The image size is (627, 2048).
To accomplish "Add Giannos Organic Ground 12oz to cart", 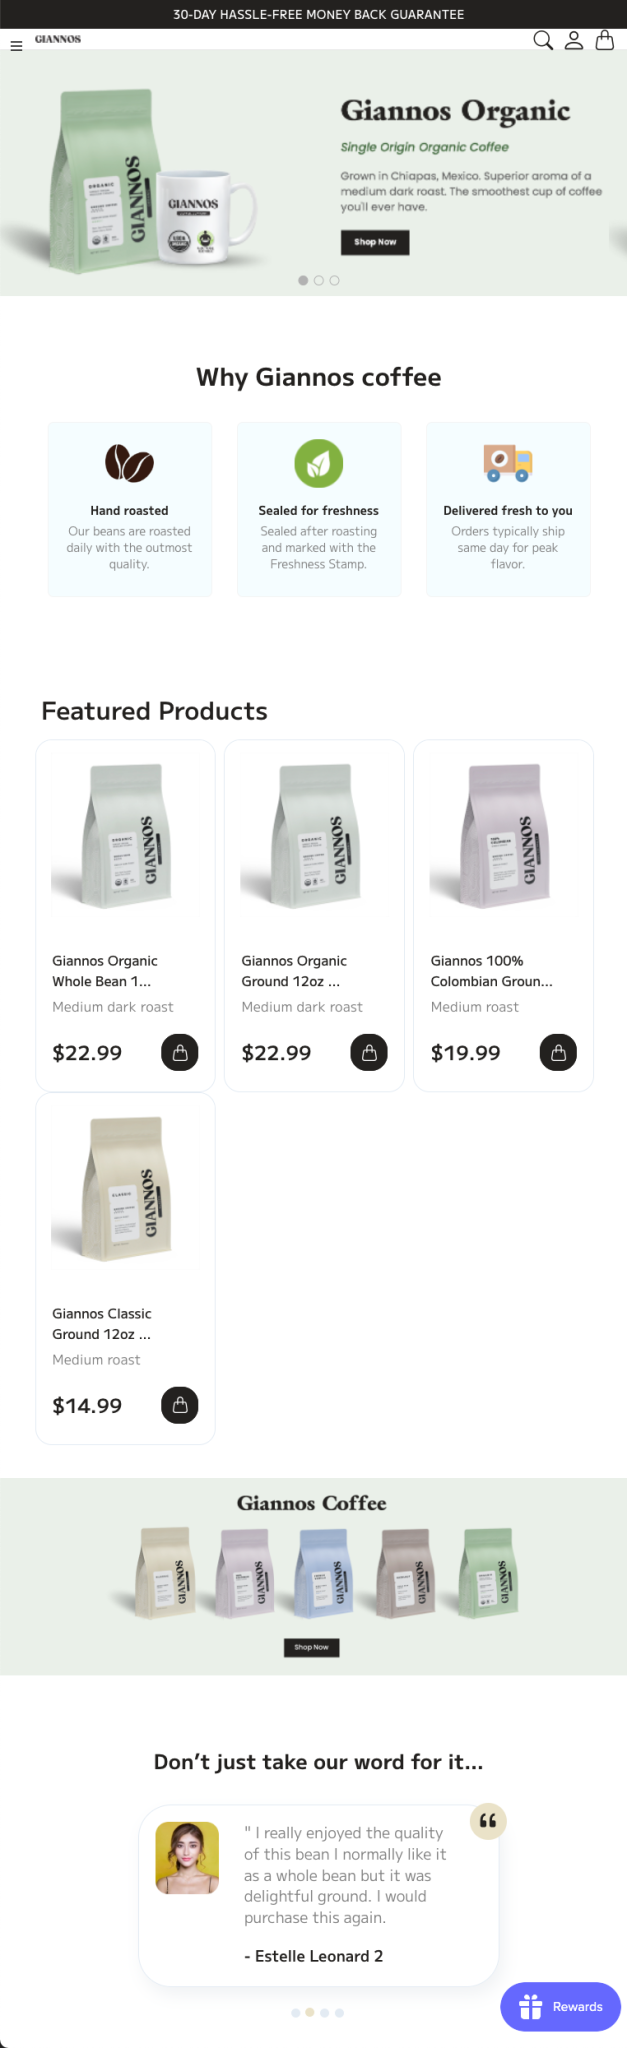I will [369, 1052].
